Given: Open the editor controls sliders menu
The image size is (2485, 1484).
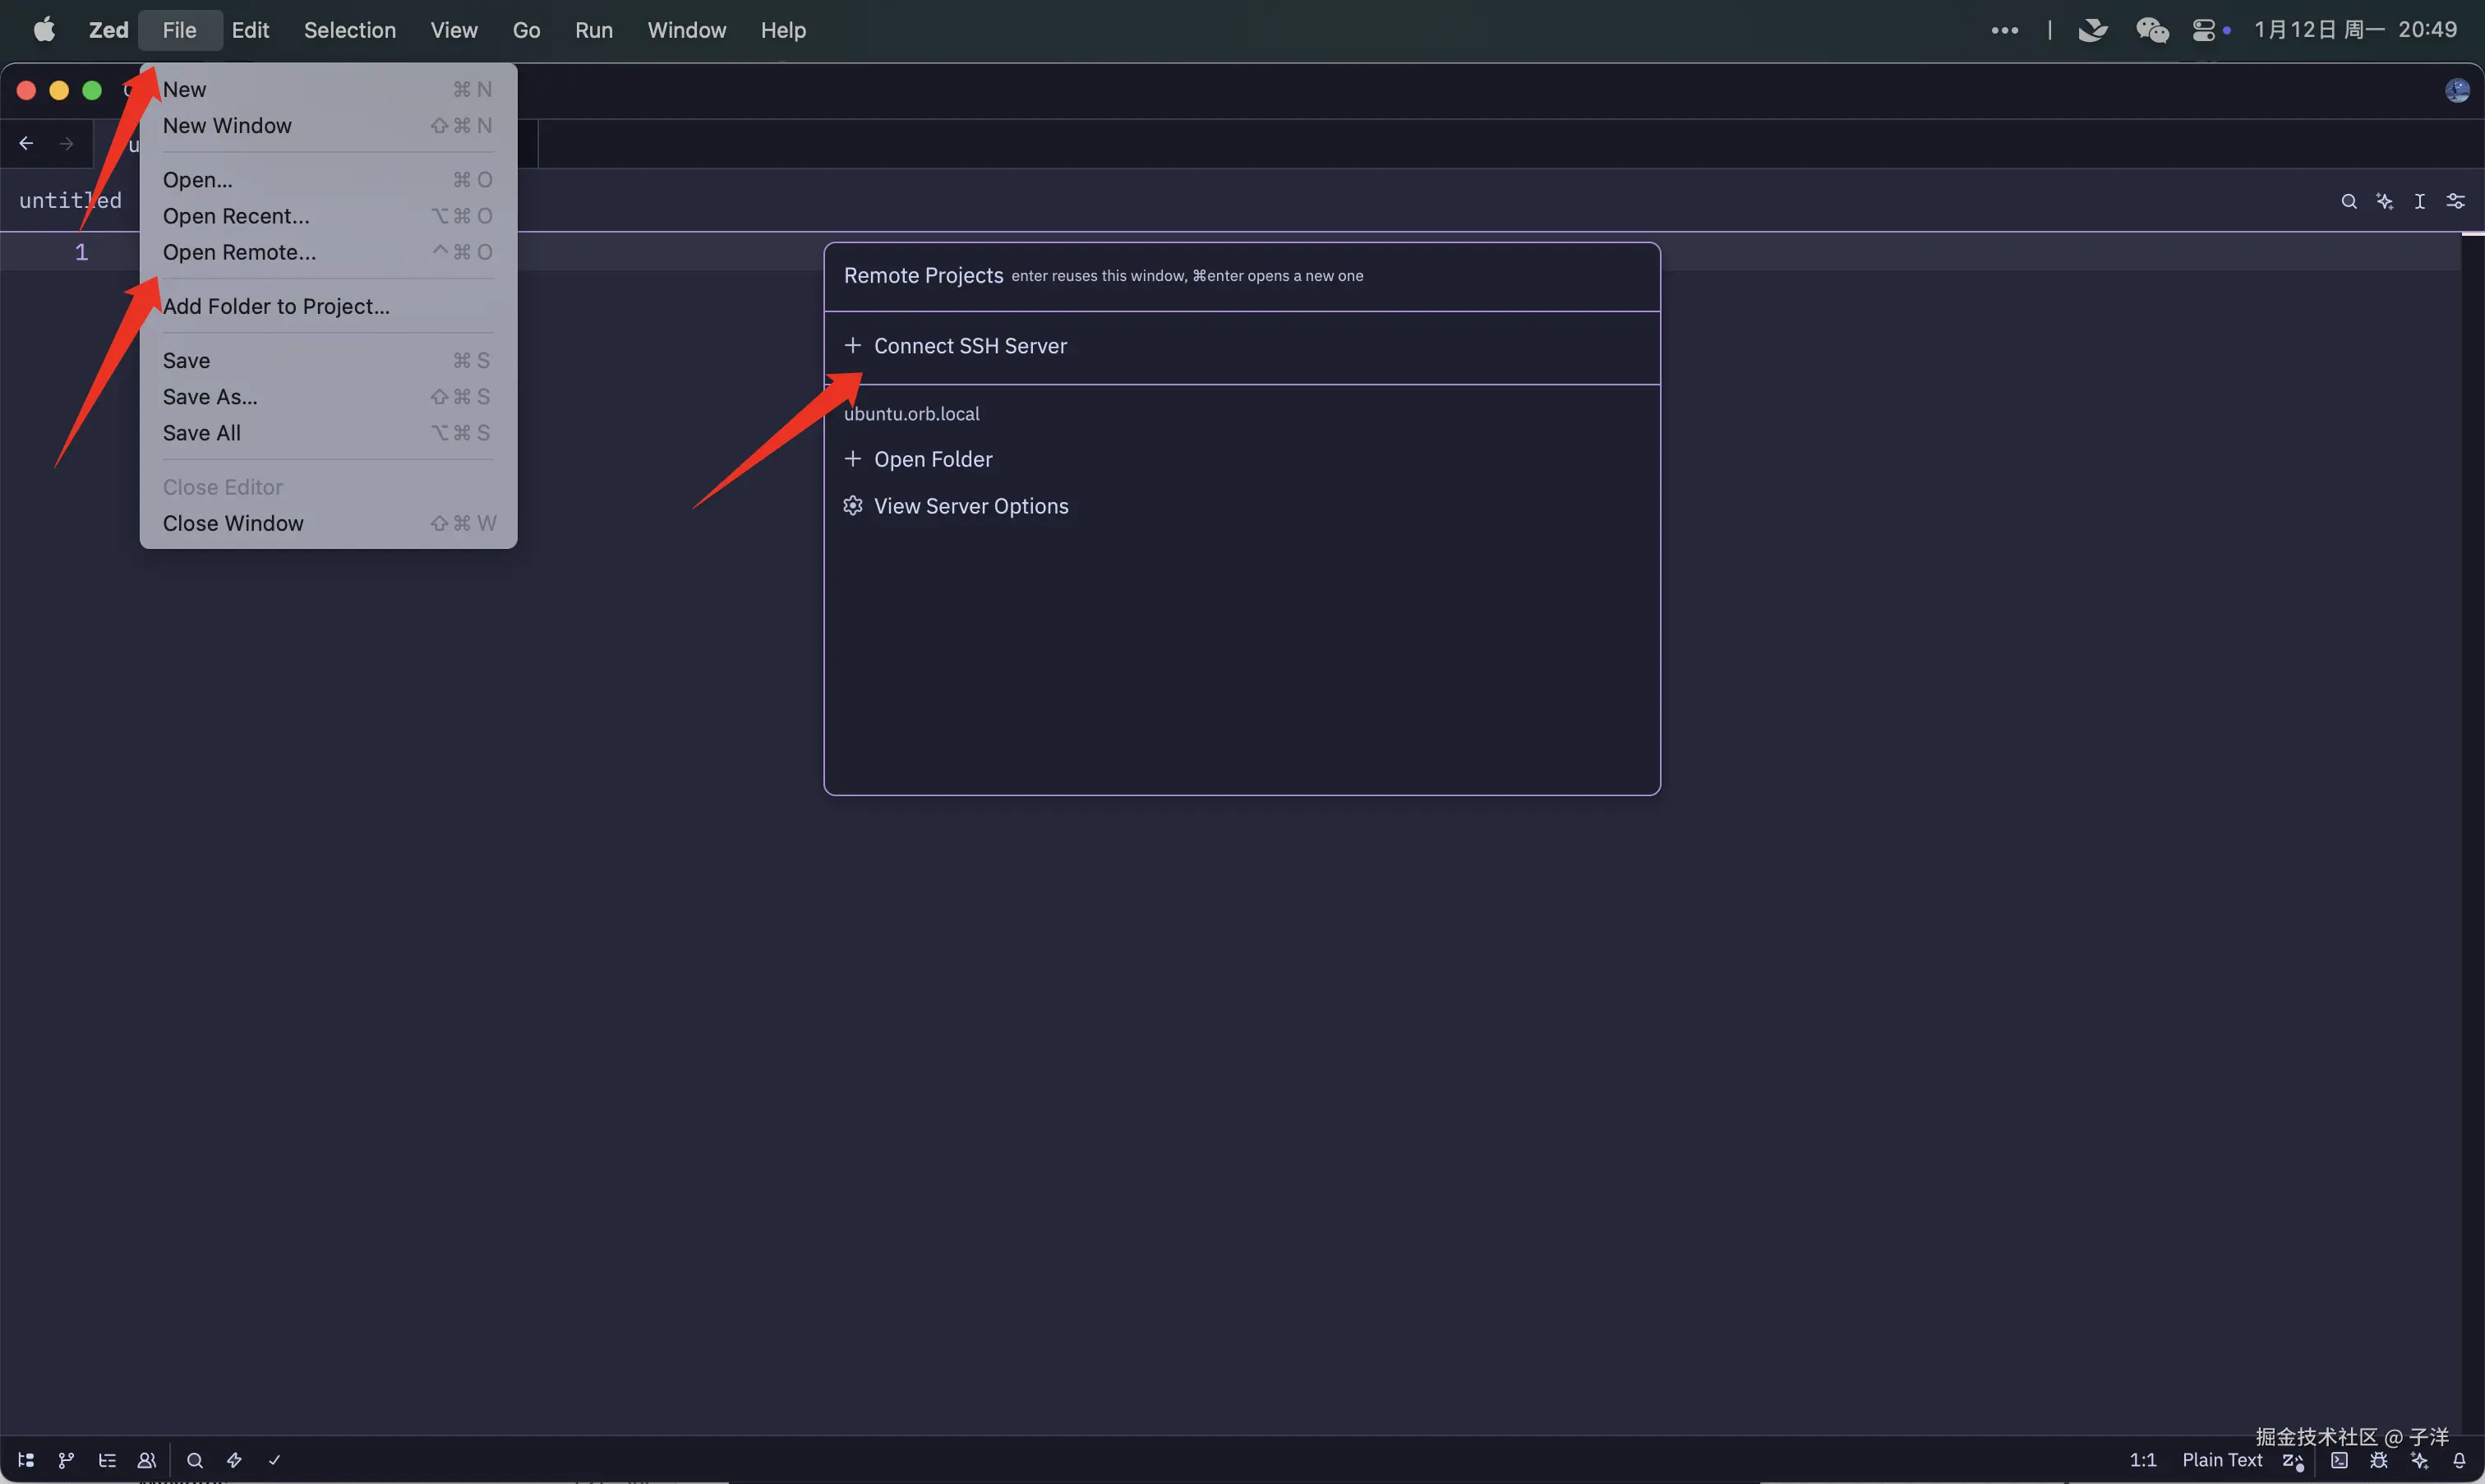Looking at the screenshot, I should pos(2455,201).
